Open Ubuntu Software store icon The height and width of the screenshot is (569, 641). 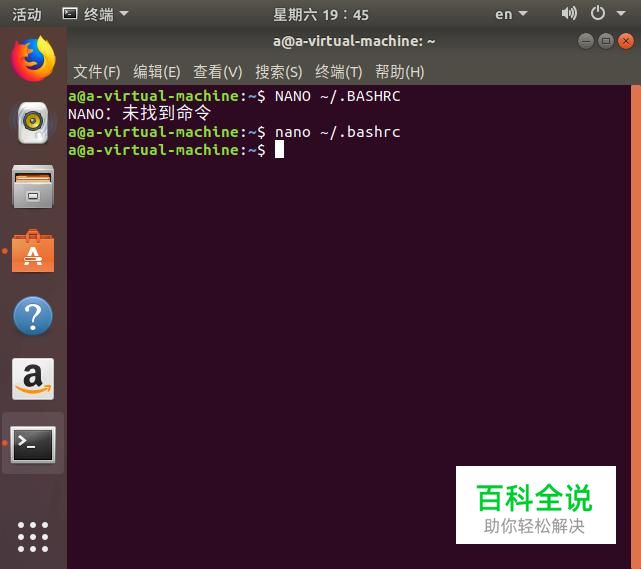(33, 251)
